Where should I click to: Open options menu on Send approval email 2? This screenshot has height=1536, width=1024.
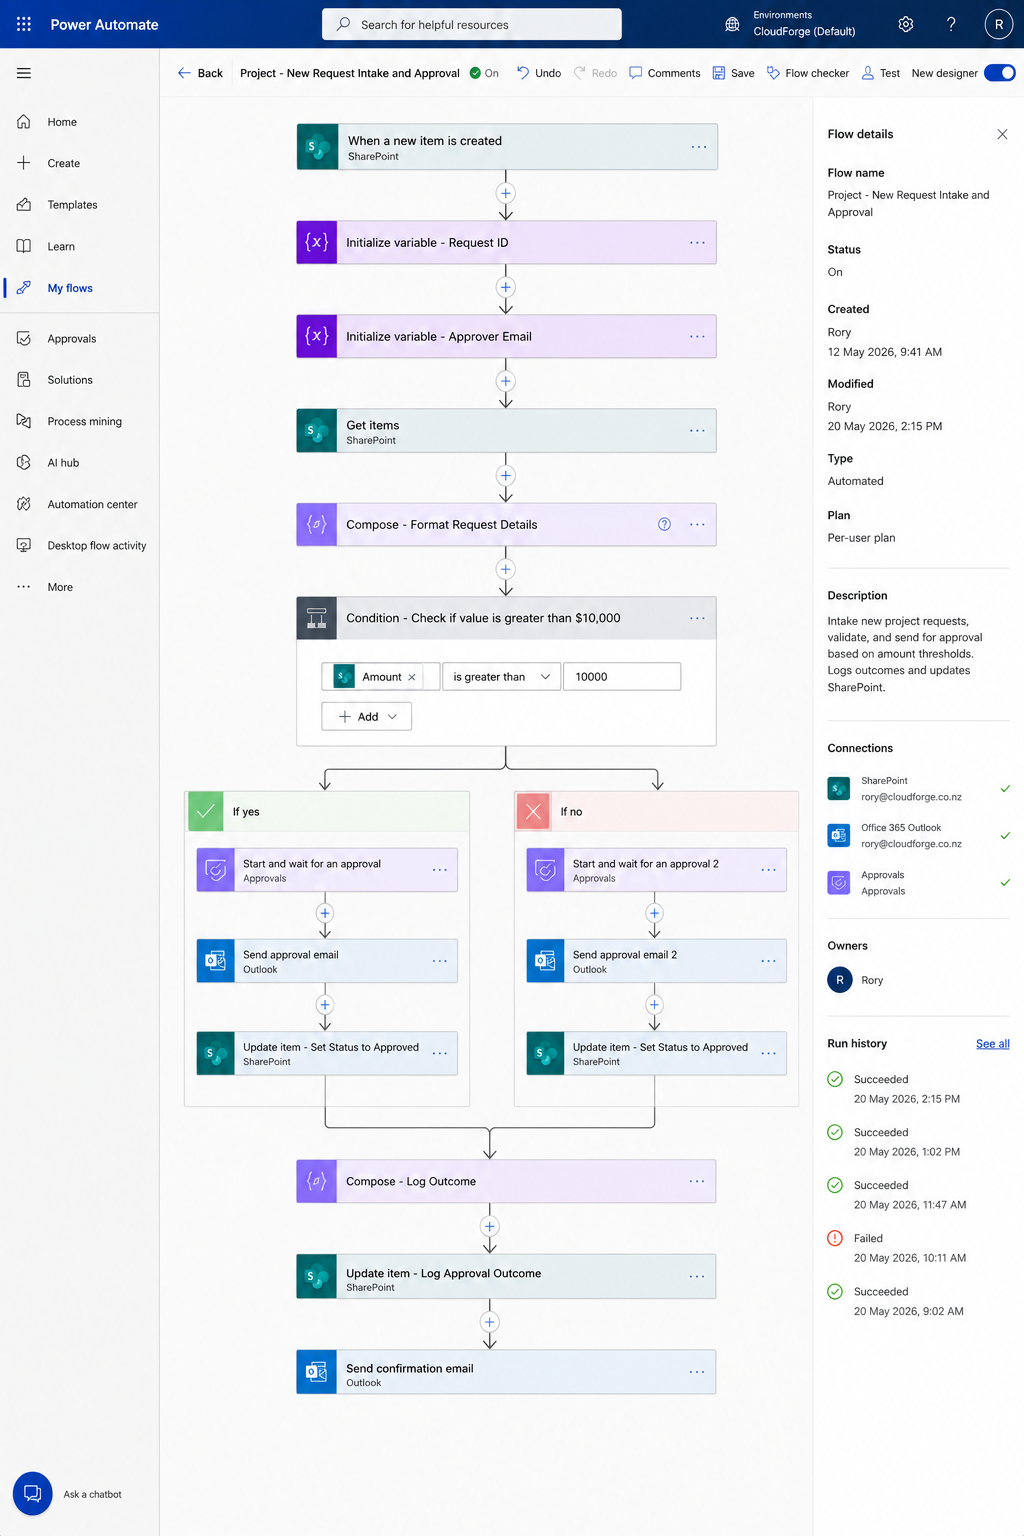(x=768, y=961)
